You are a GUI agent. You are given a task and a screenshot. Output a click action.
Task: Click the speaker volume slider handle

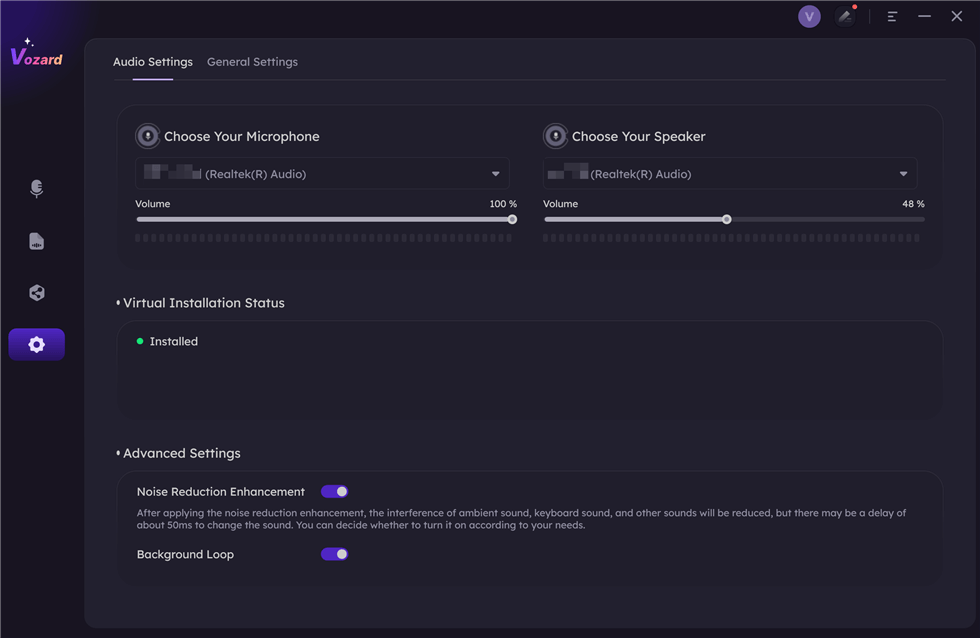[x=727, y=219]
